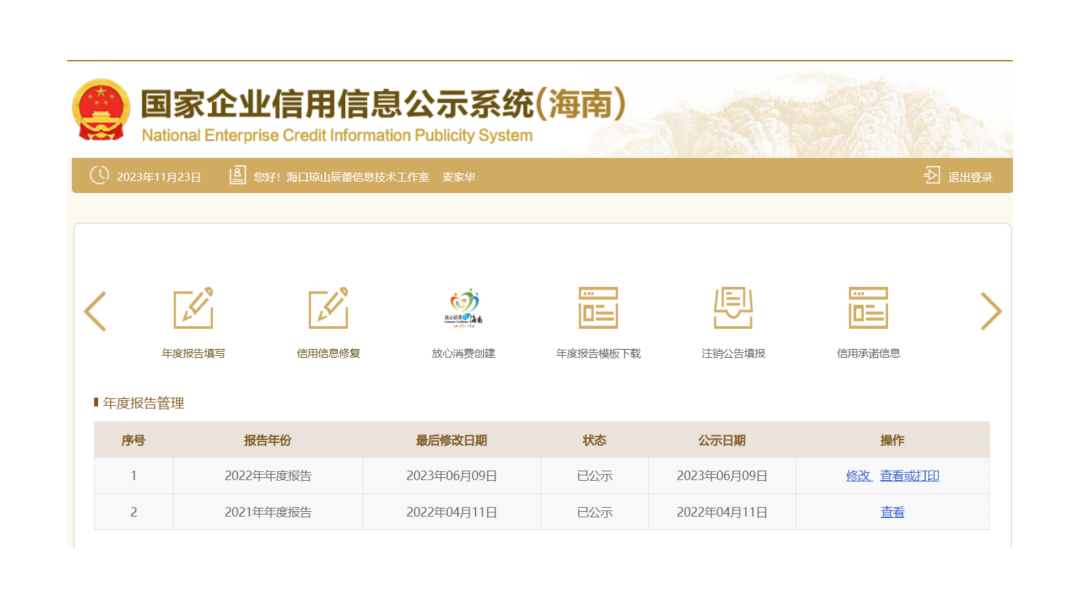
Task: Click the clock icon beside the date
Action: tap(99, 176)
